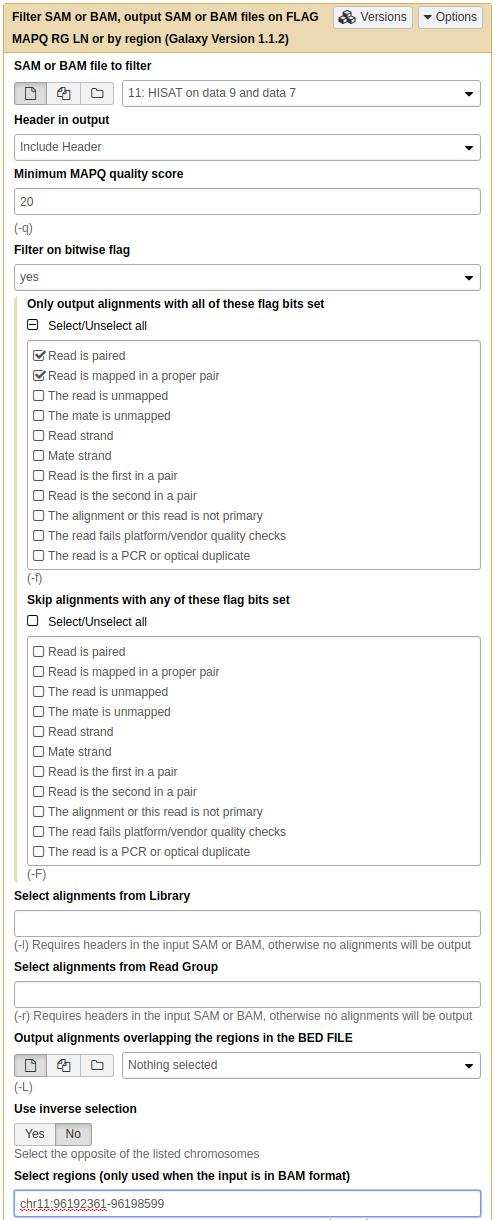Set inverse selection to No
The image size is (497, 1220).
(x=73, y=1134)
